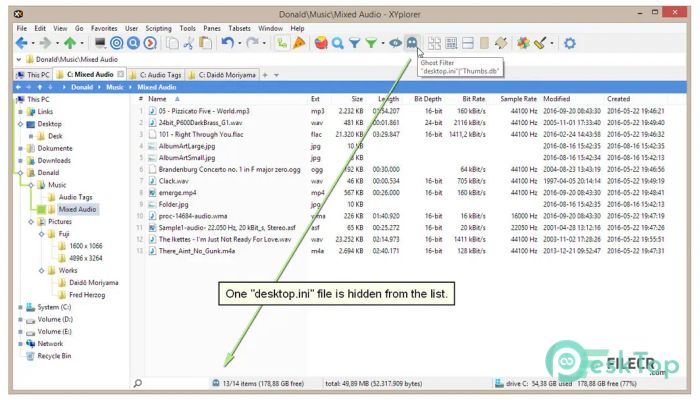
Task: Click the Copy toolbar icon
Action: click(x=172, y=43)
